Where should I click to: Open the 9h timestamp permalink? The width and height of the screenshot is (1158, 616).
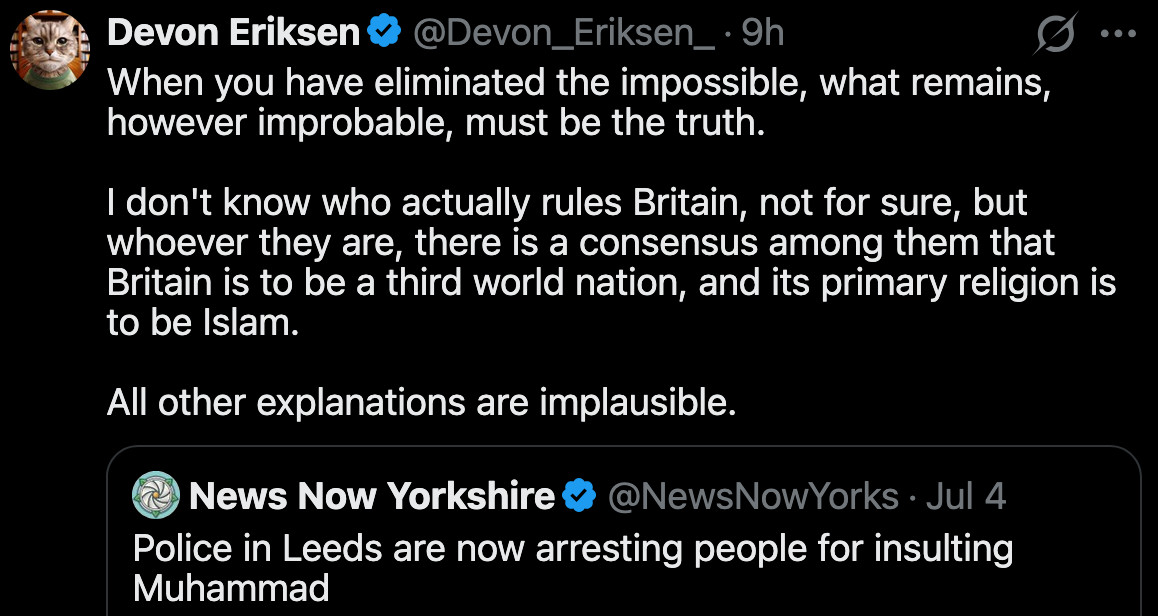tap(762, 33)
